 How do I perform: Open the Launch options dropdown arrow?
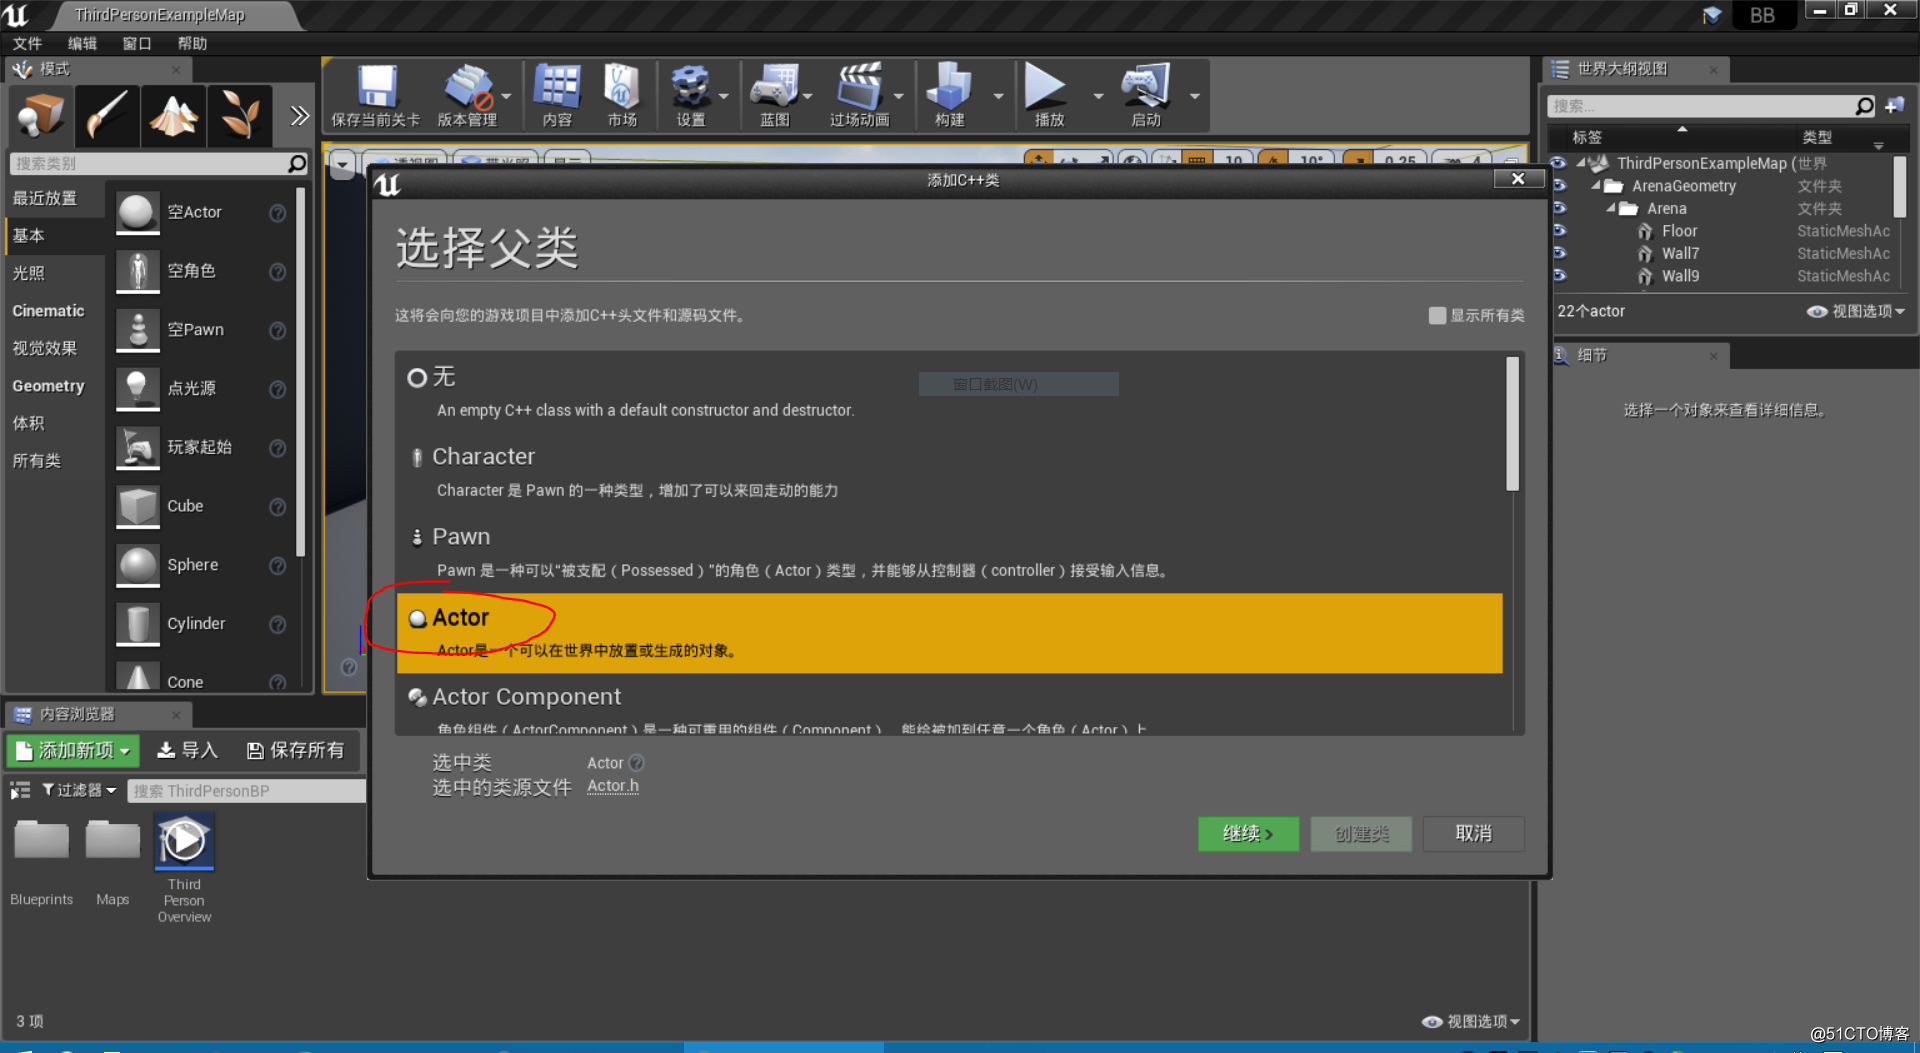(x=1194, y=96)
